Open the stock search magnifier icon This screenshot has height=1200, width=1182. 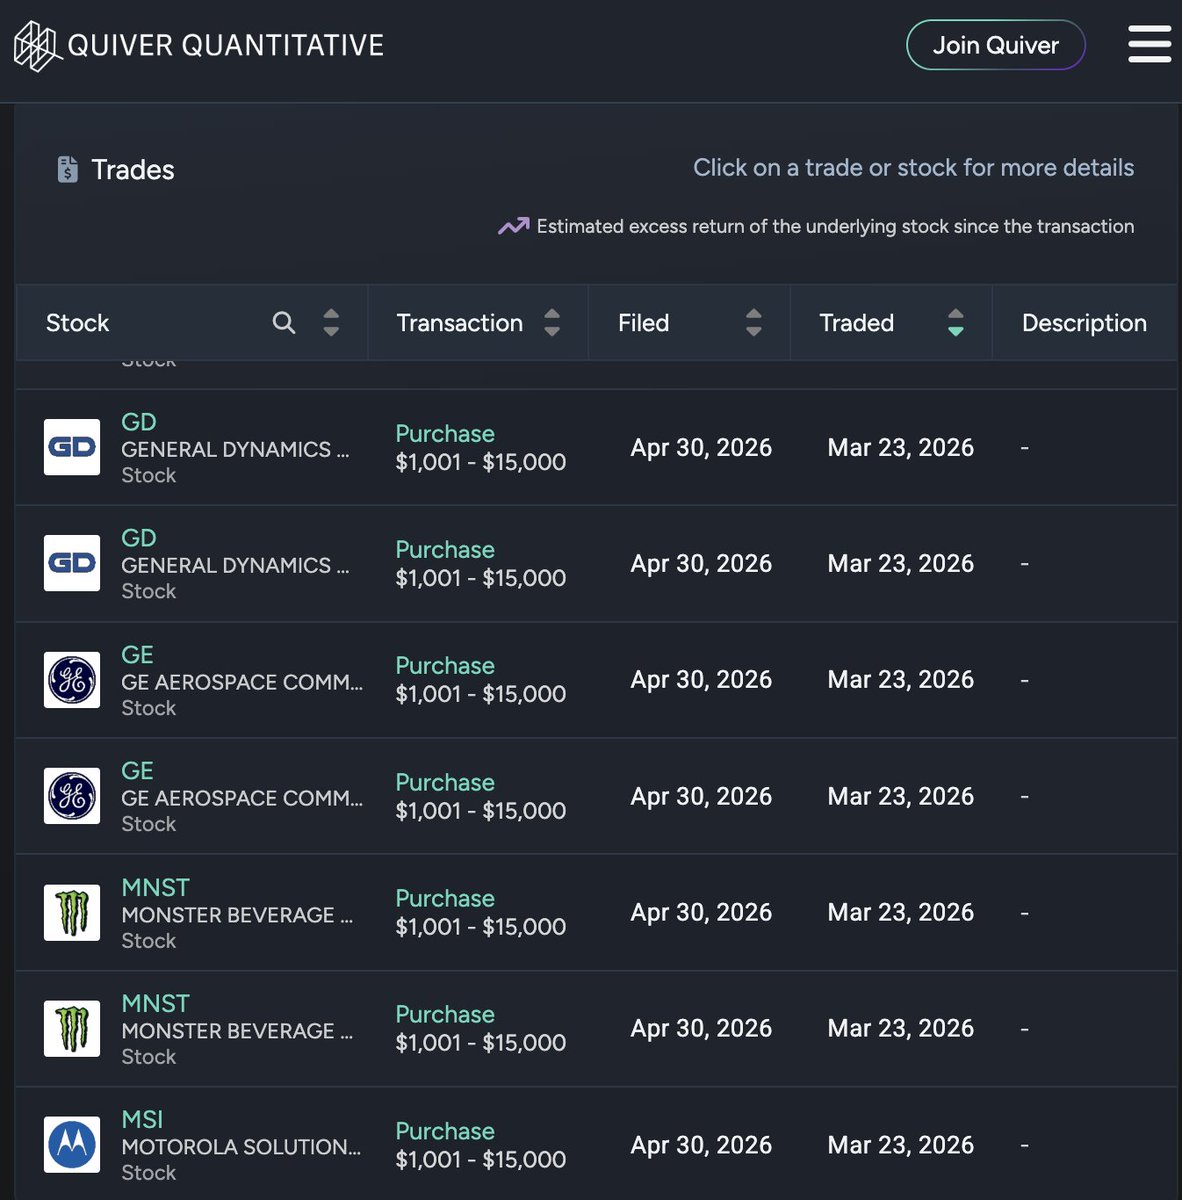(x=284, y=322)
